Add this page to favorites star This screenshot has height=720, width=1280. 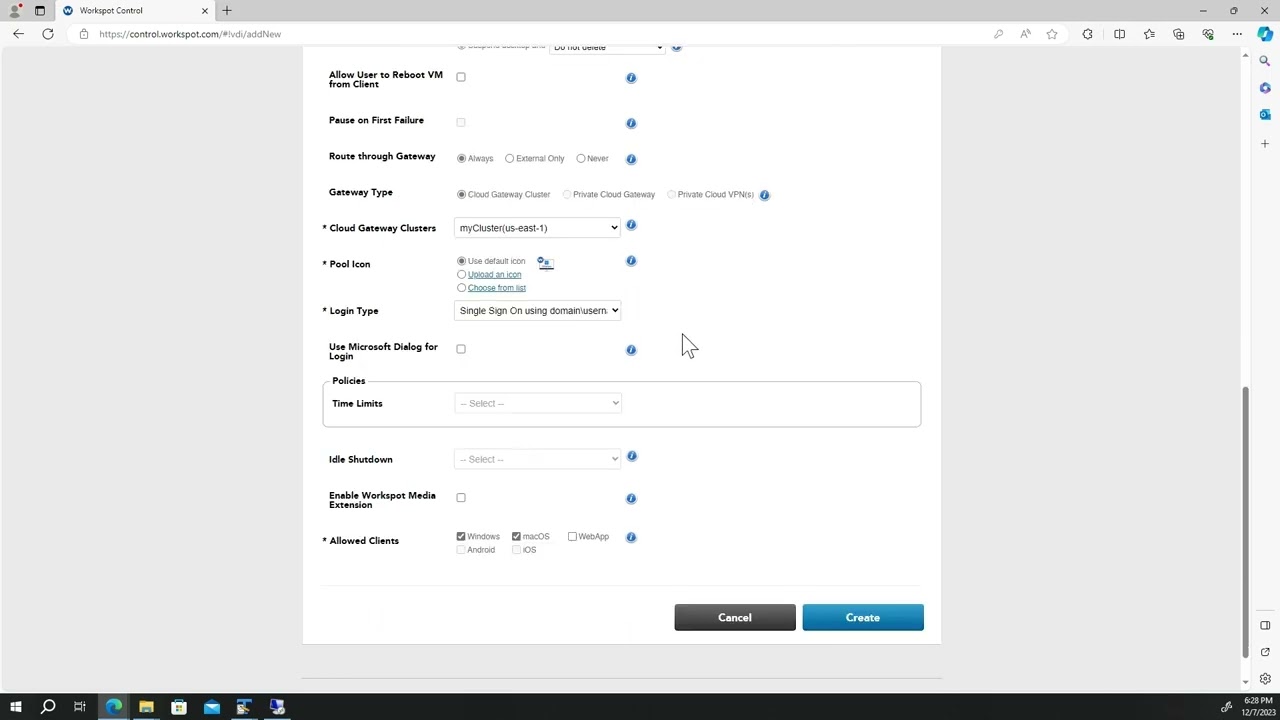pyautogui.click(x=1052, y=34)
